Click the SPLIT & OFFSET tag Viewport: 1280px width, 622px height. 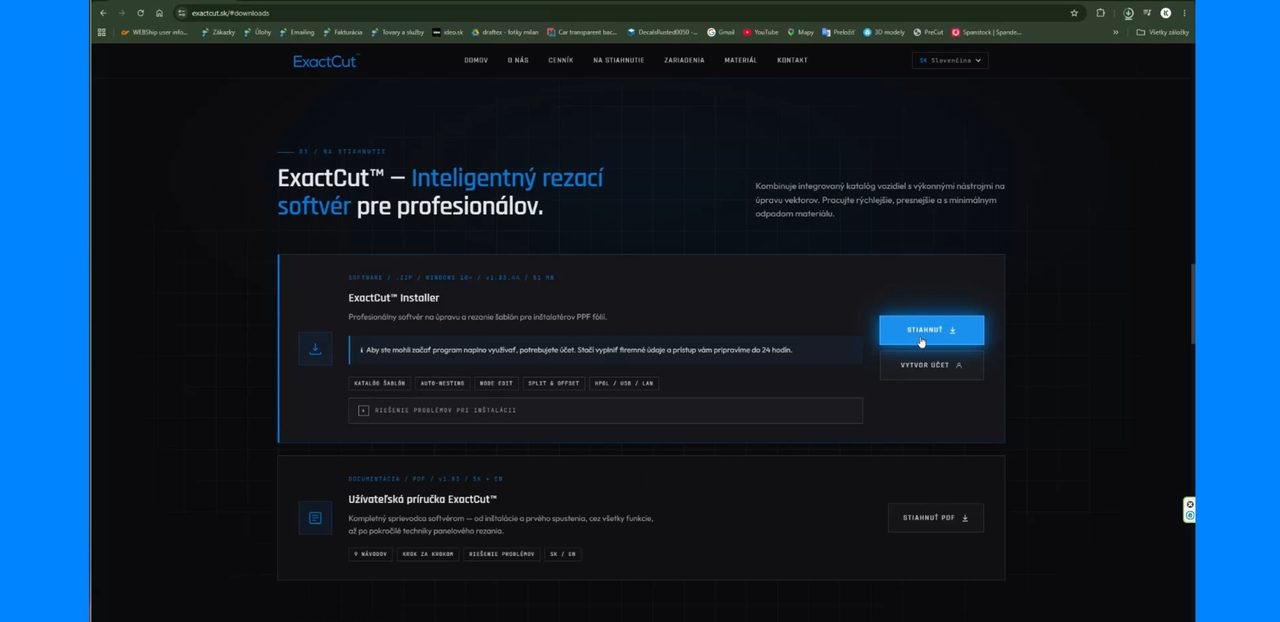click(x=552, y=383)
